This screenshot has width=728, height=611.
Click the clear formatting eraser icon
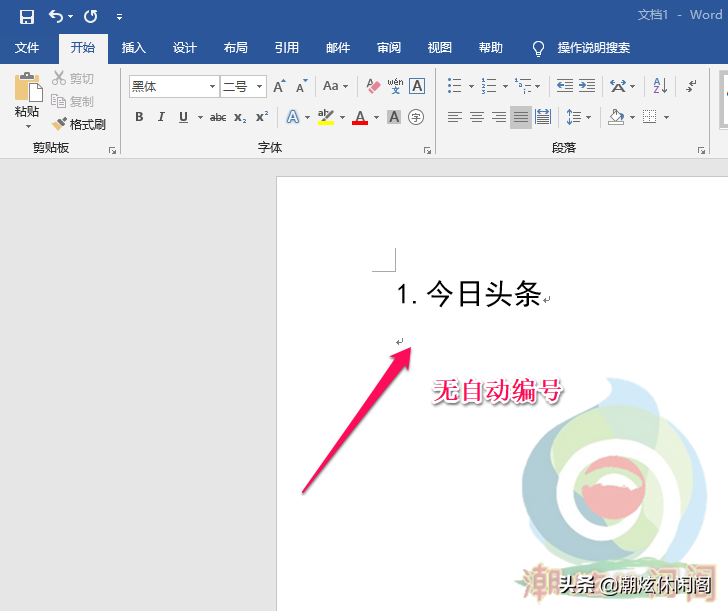point(373,86)
